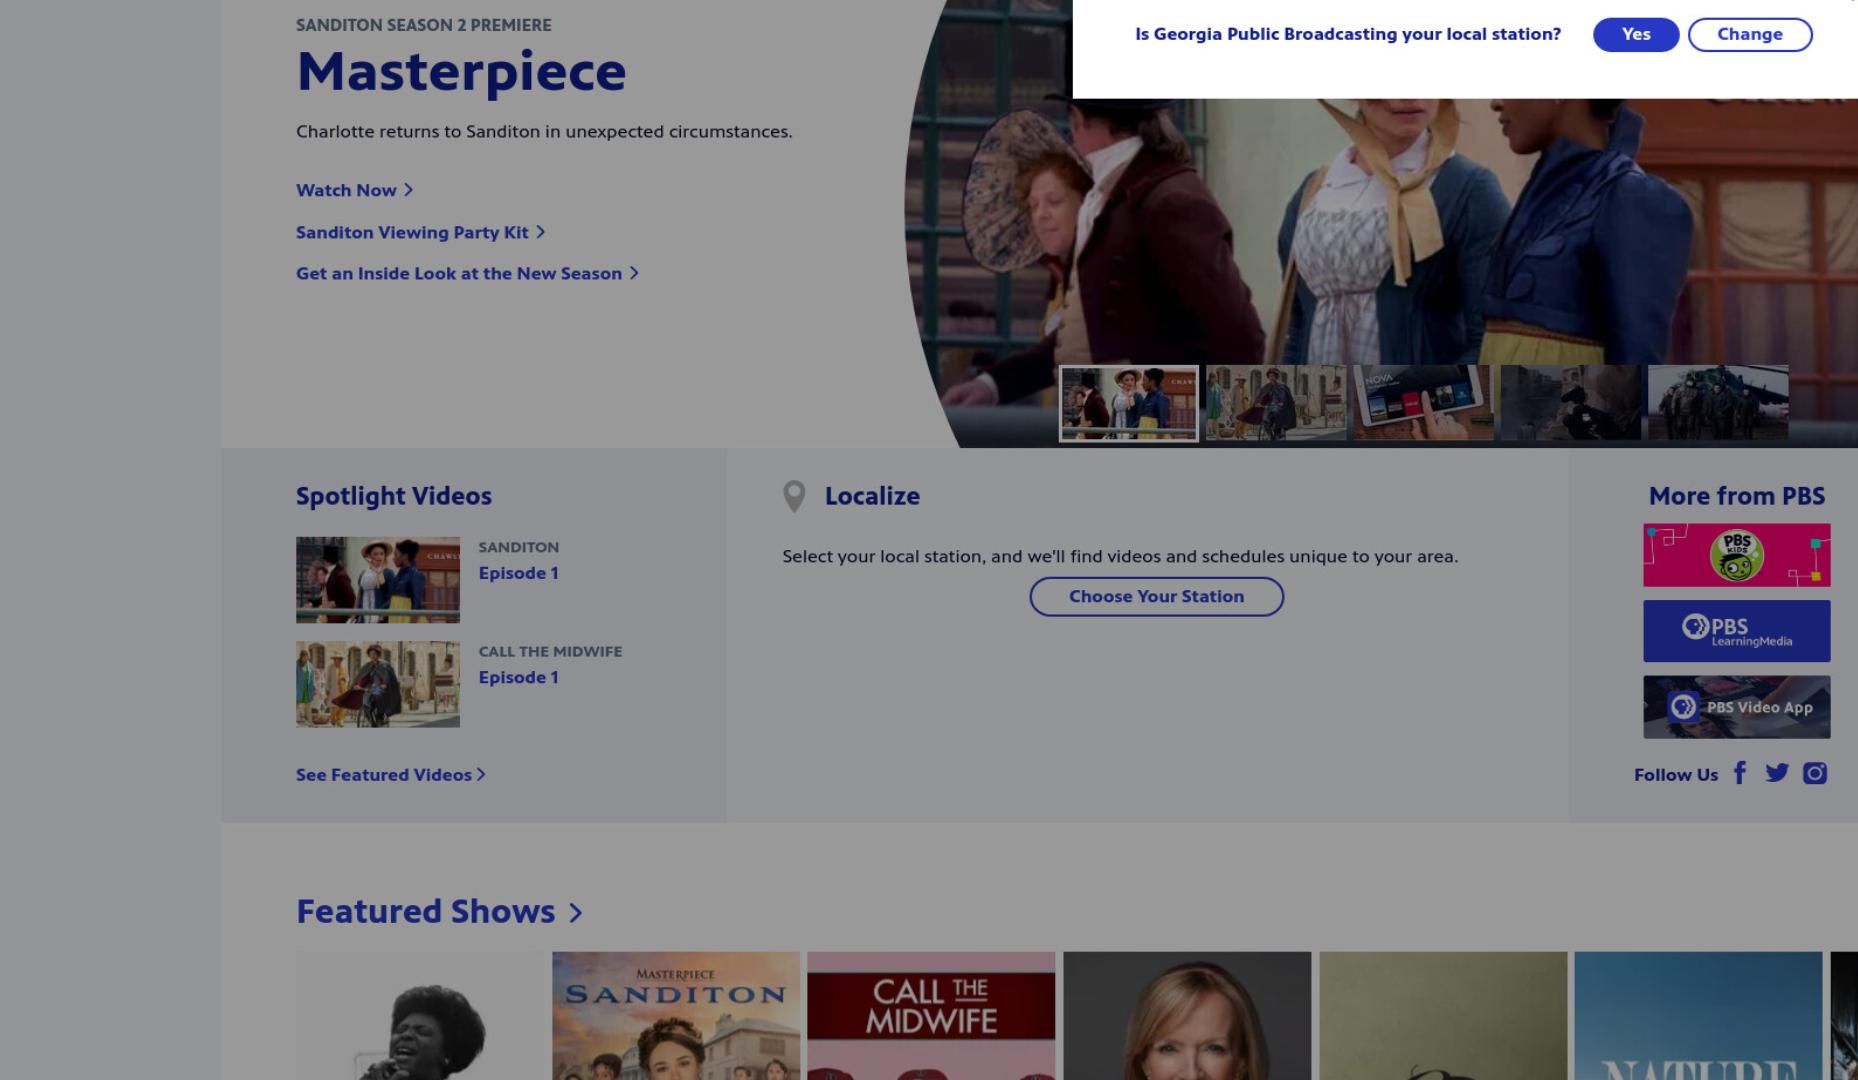This screenshot has height=1080, width=1858.
Task: Click the Featured Shows chevron arrow
Action: (x=575, y=913)
